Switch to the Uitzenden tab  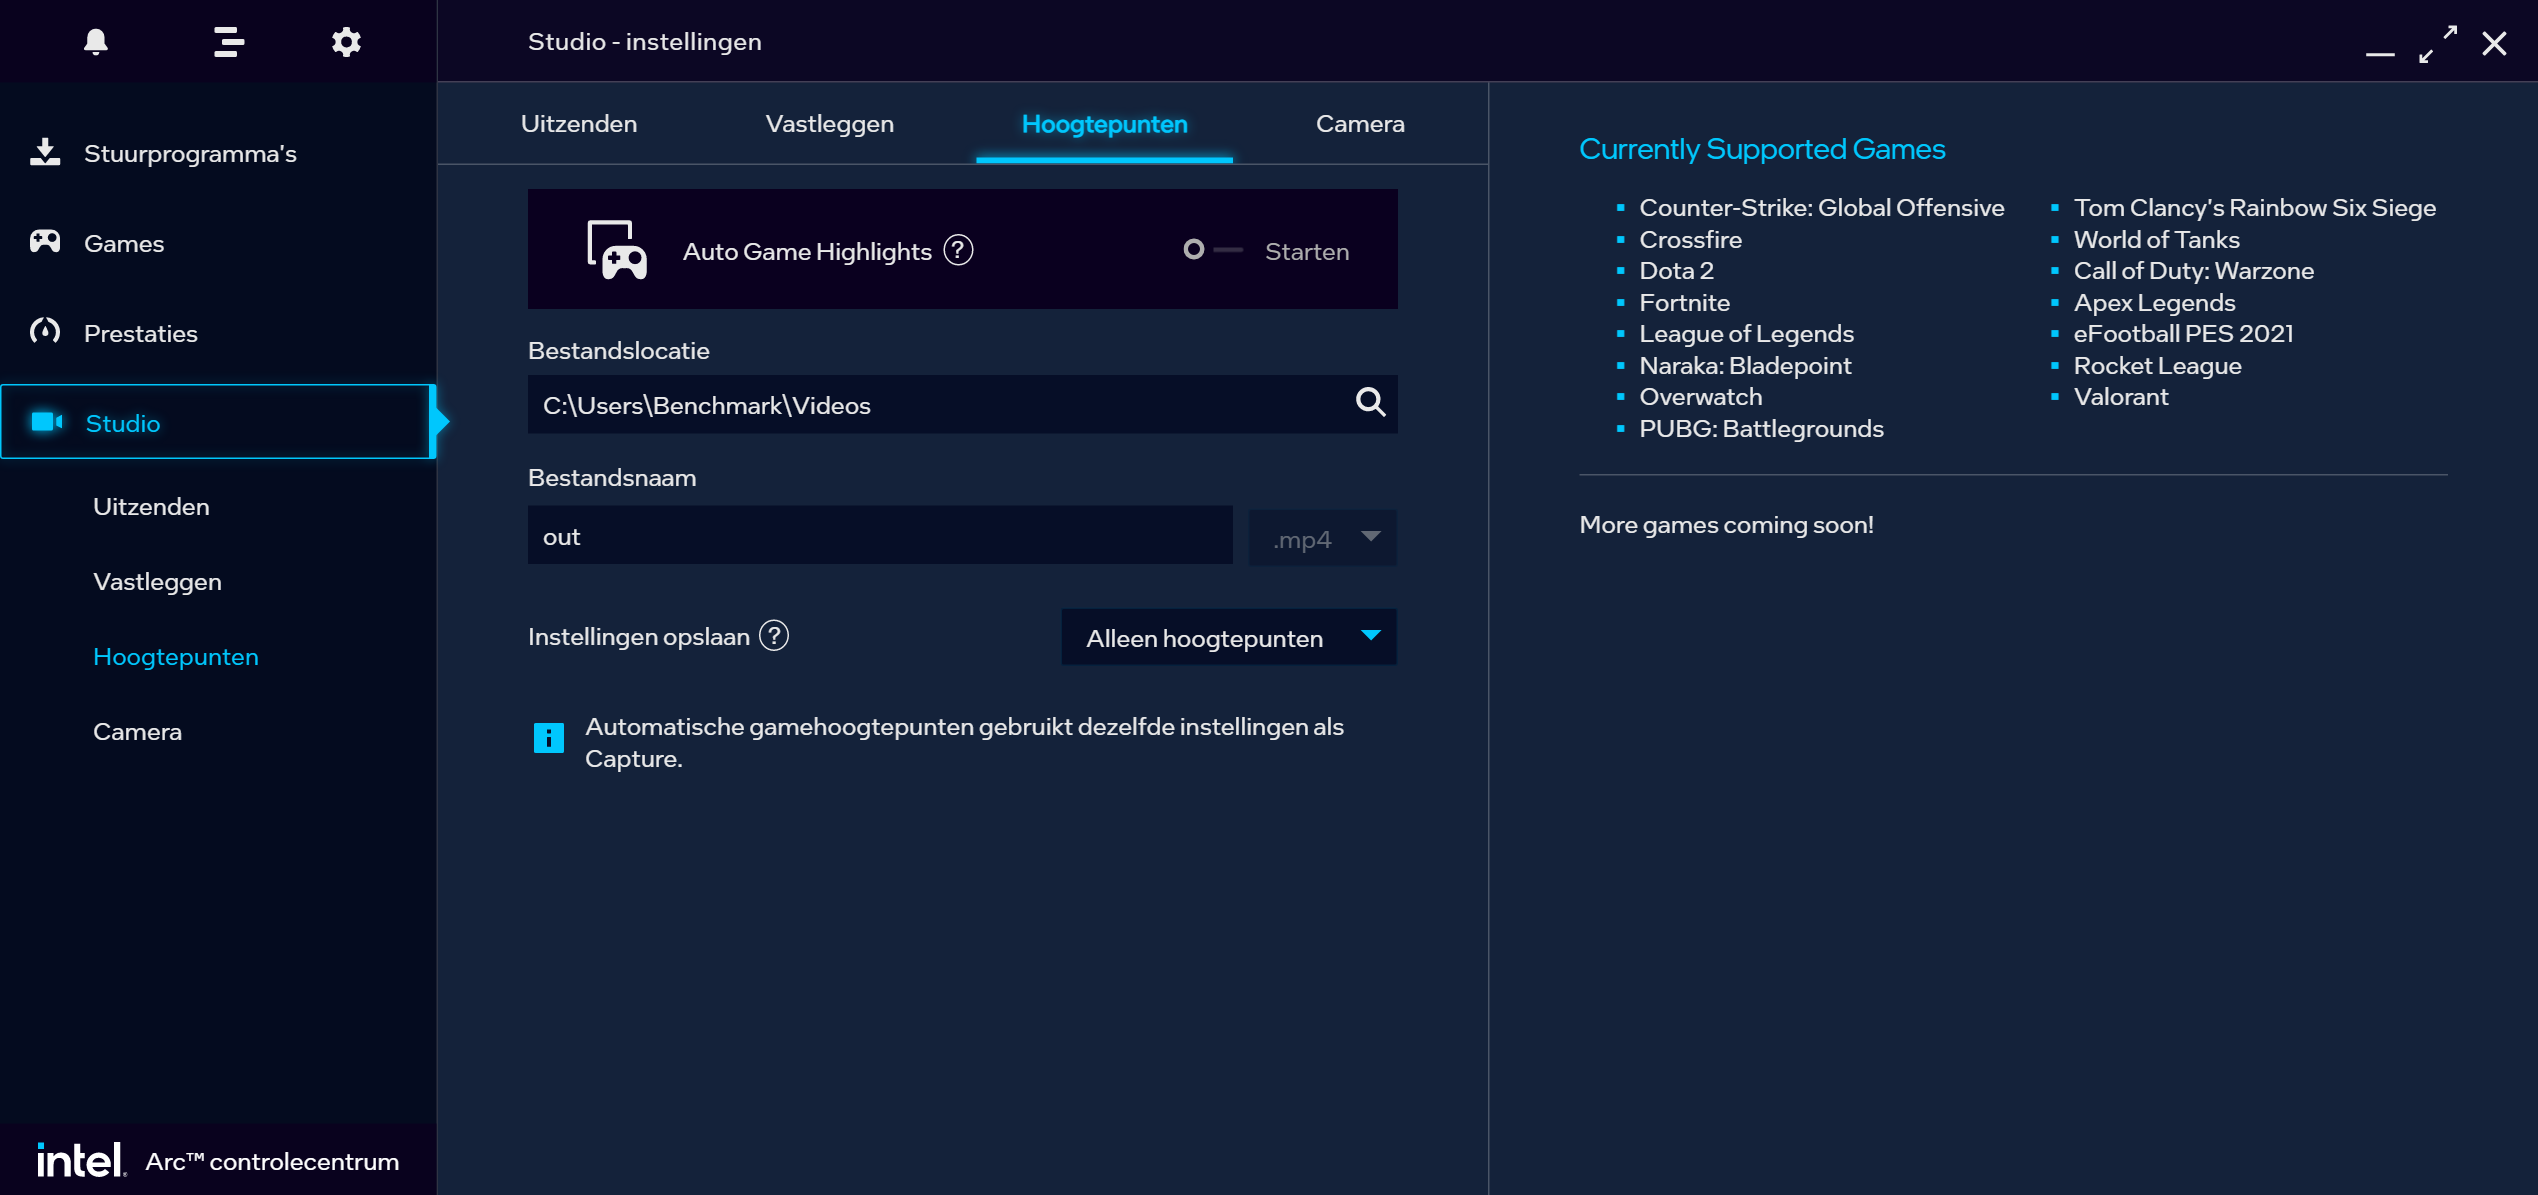tap(578, 124)
